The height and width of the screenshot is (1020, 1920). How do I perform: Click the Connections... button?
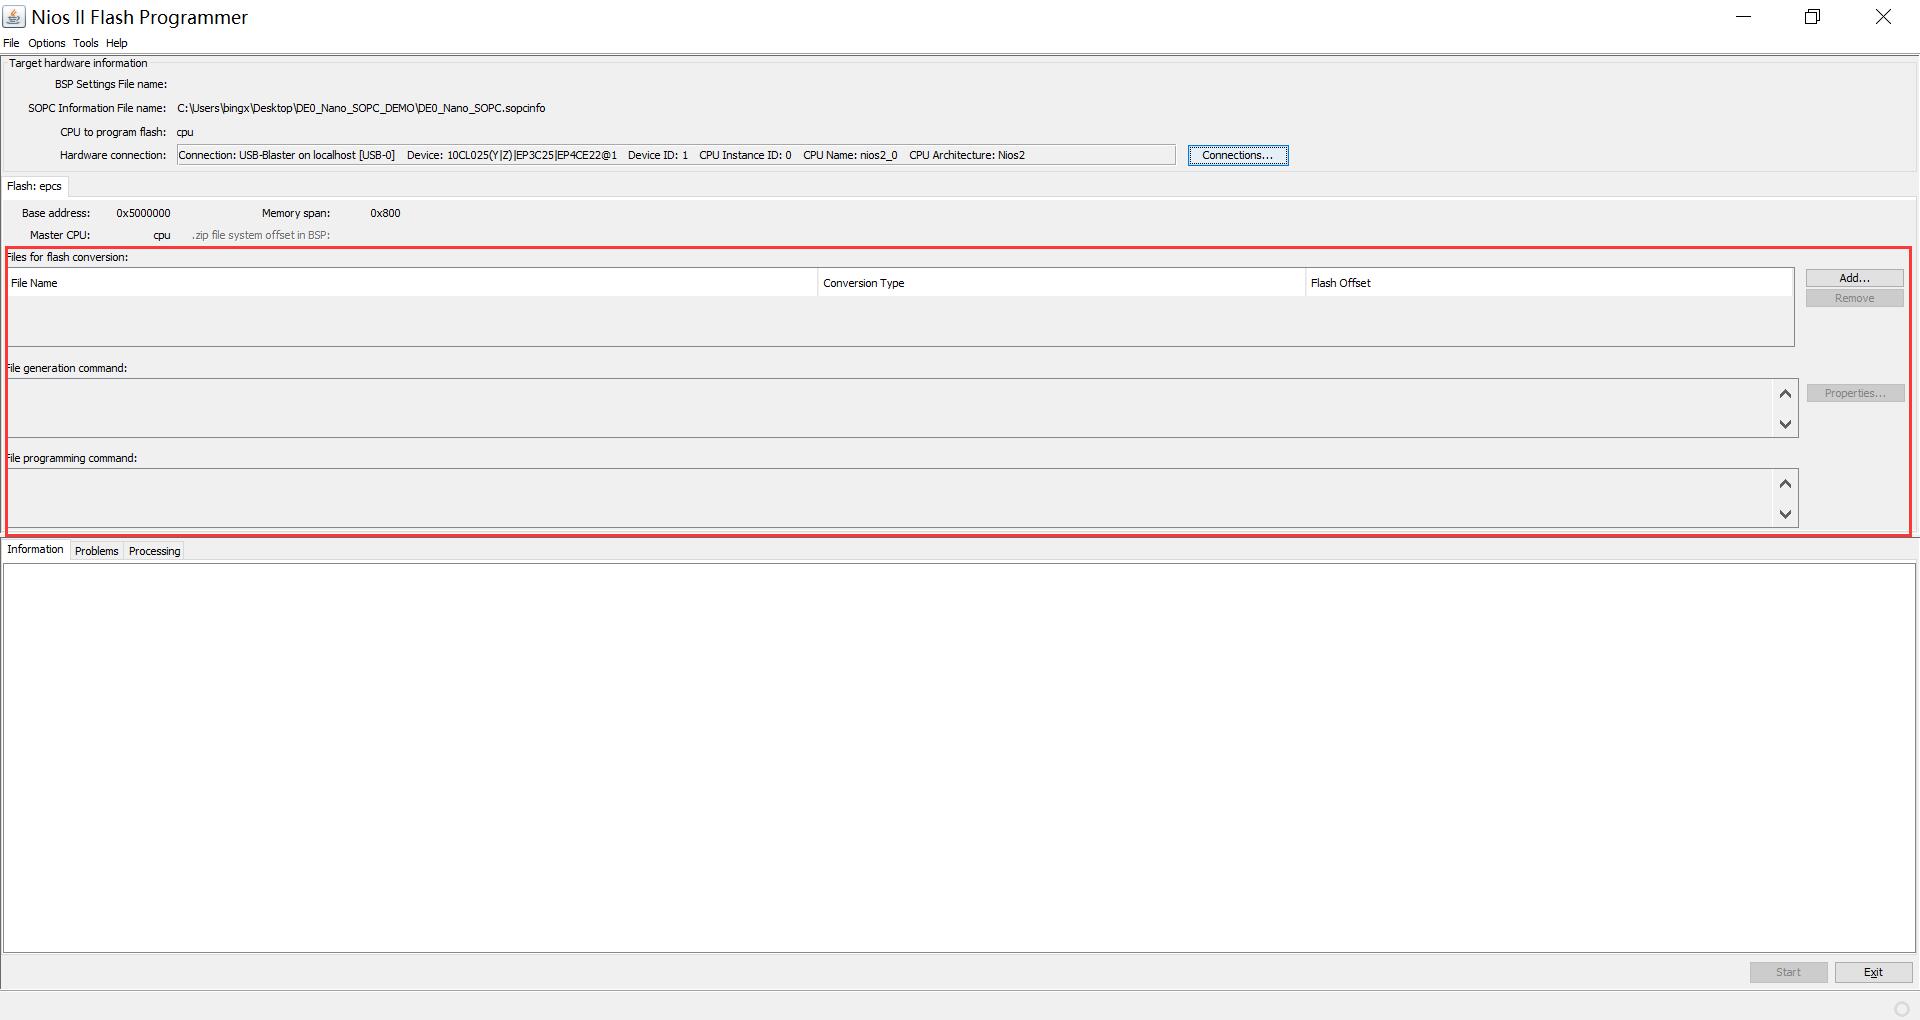click(x=1238, y=155)
